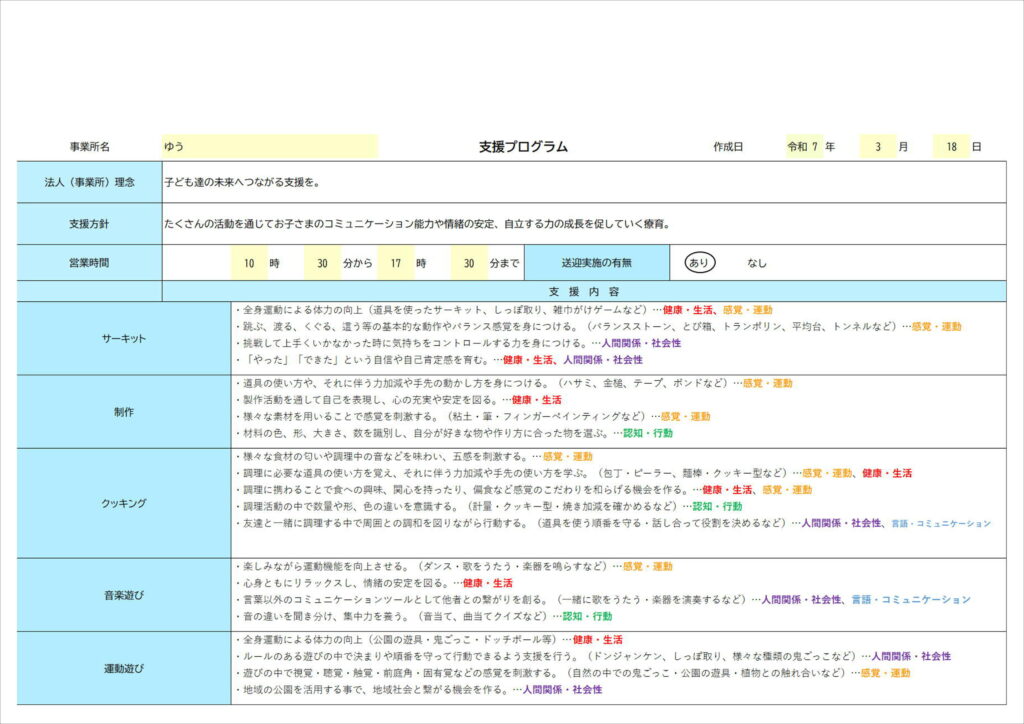This screenshot has width=1024, height=724.
Task: Select the closing minutes field before 分まで
Action: click(469, 263)
